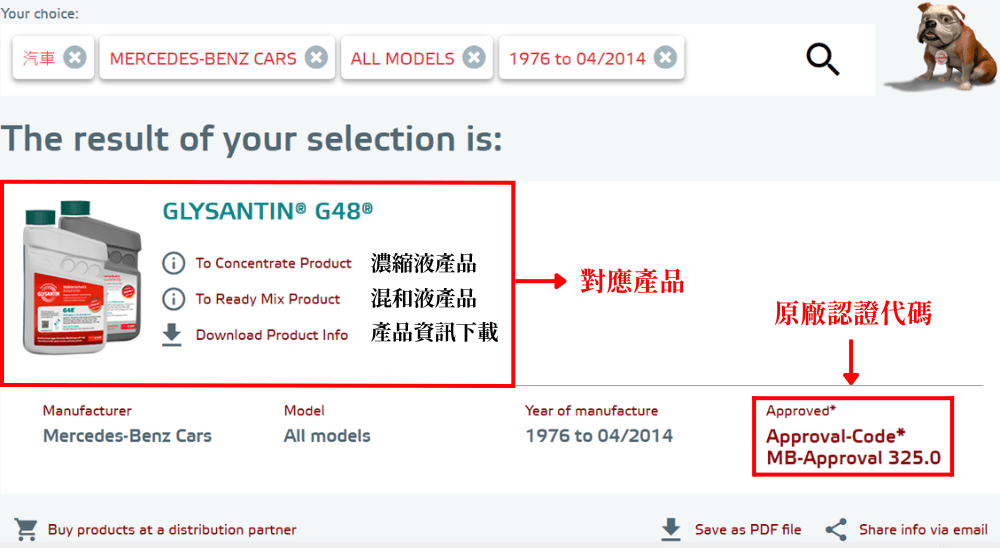Image resolution: width=1000 pixels, height=548 pixels.
Task: Click the Save as PDF download icon
Action: click(671, 529)
